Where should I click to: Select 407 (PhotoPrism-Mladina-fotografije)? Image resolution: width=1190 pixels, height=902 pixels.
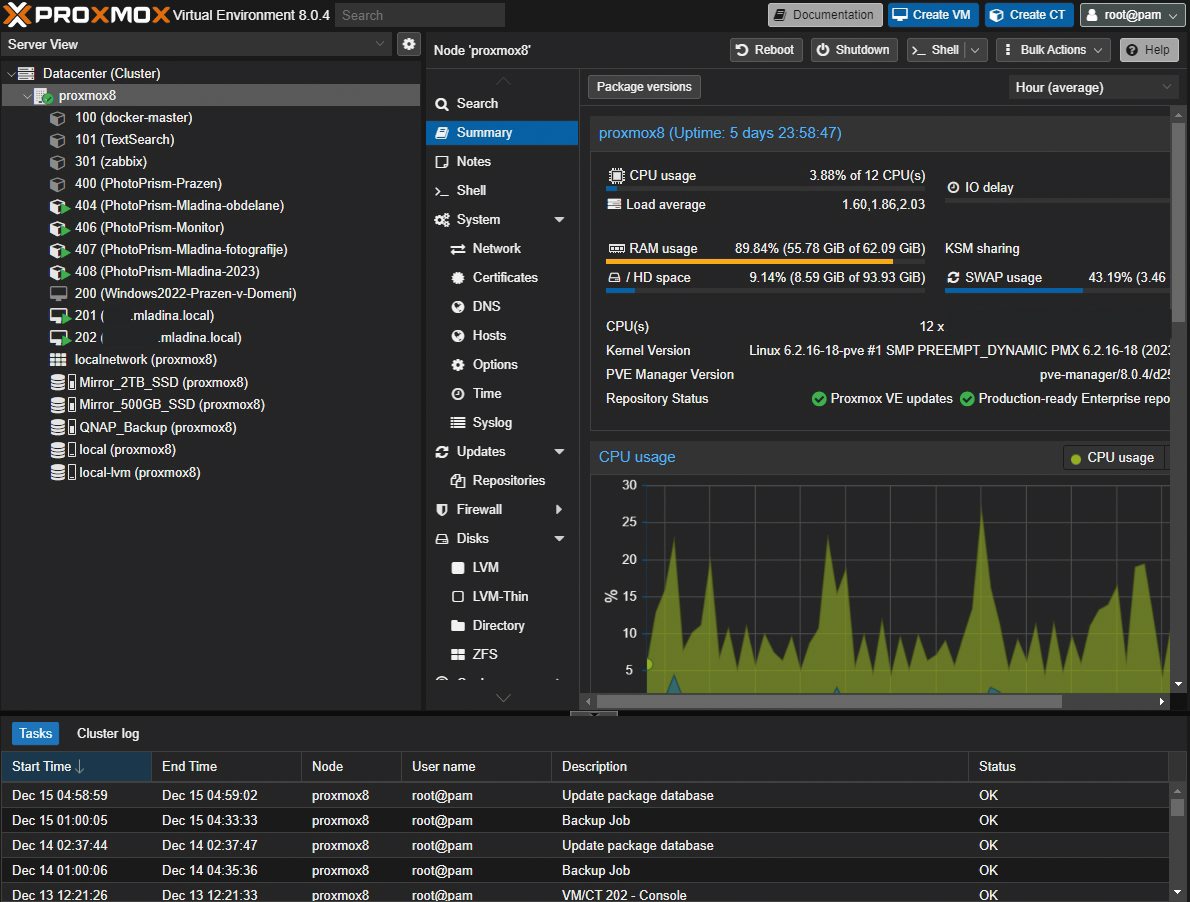pos(181,250)
